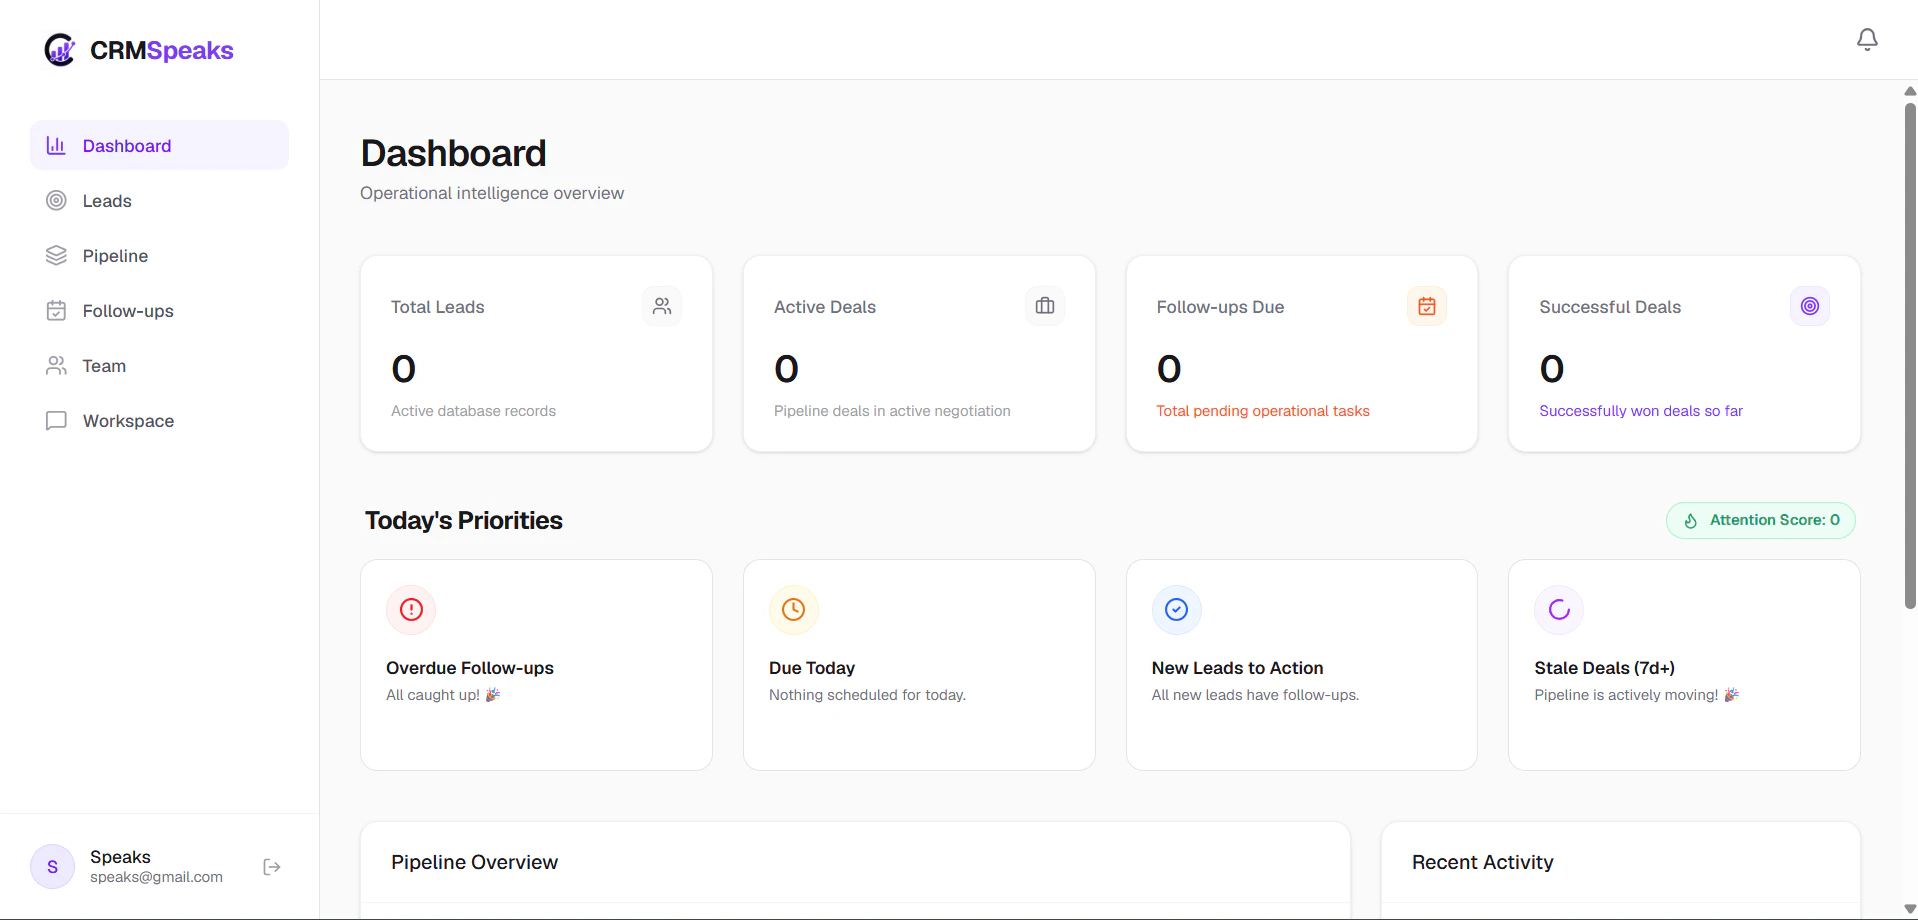This screenshot has height=920, width=1918.
Task: Click the Active Deals card title
Action: pos(825,307)
